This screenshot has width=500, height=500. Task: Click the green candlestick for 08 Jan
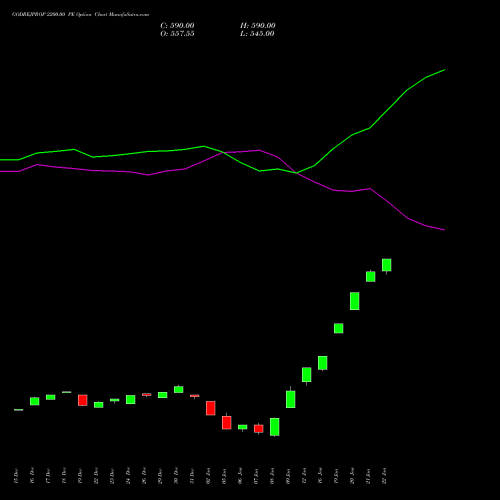pos(275,427)
